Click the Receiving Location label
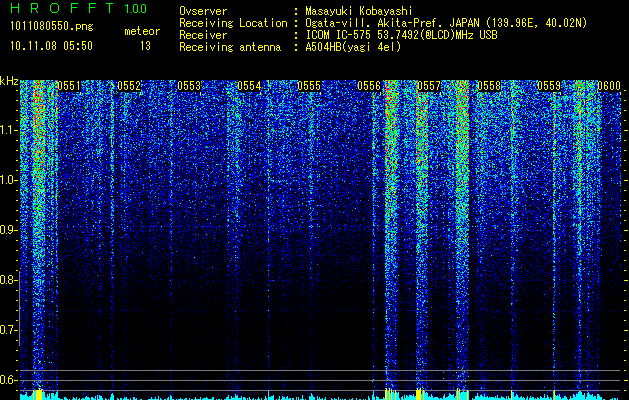The width and height of the screenshot is (629, 400). pos(233,23)
